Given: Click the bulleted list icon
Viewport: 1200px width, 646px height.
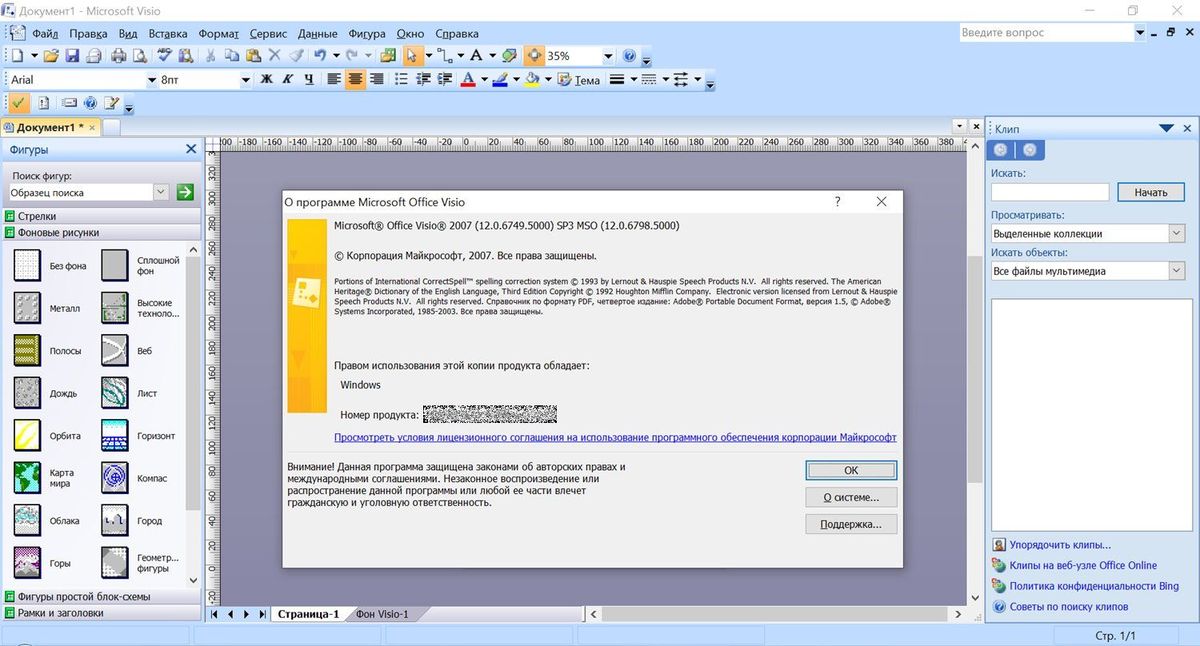Looking at the screenshot, I should [x=401, y=79].
